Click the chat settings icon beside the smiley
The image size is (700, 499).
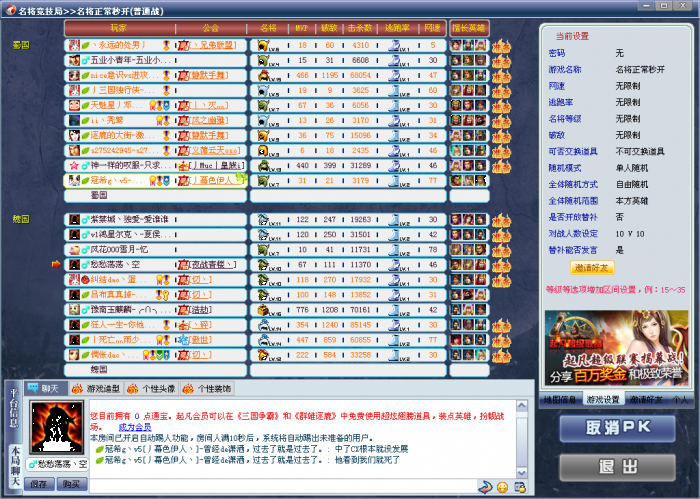(x=520, y=487)
